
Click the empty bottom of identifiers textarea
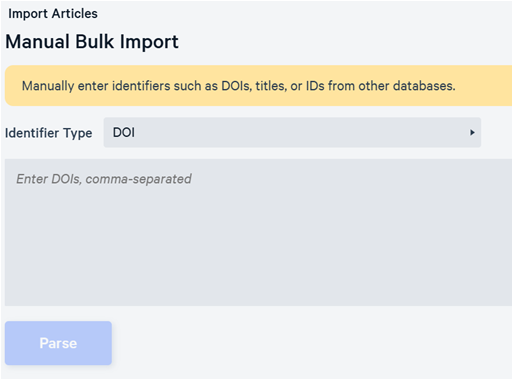click(x=259, y=283)
